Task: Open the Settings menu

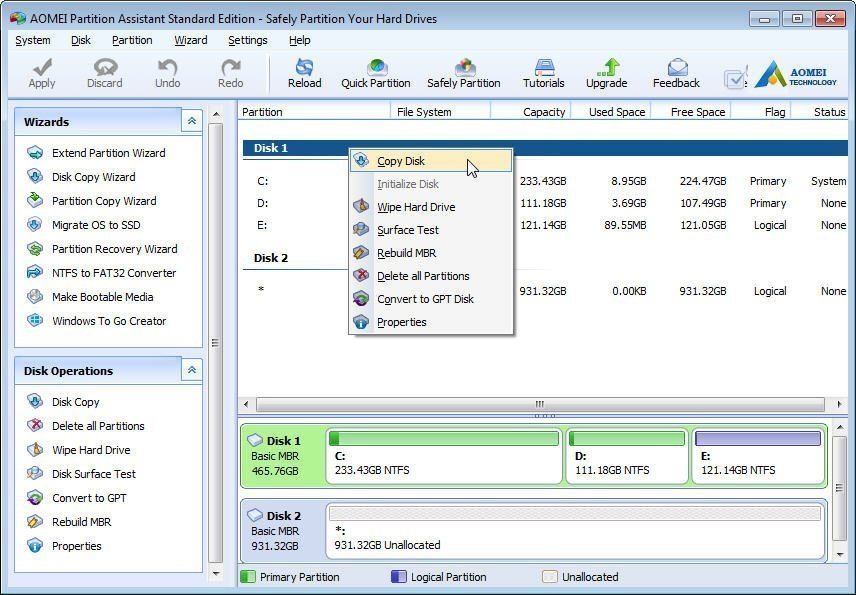Action: (x=248, y=40)
